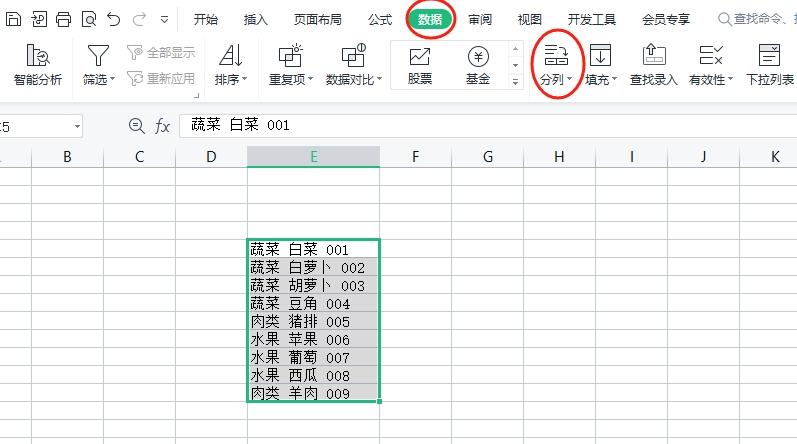Switch to the 公式 tab

pos(380,20)
